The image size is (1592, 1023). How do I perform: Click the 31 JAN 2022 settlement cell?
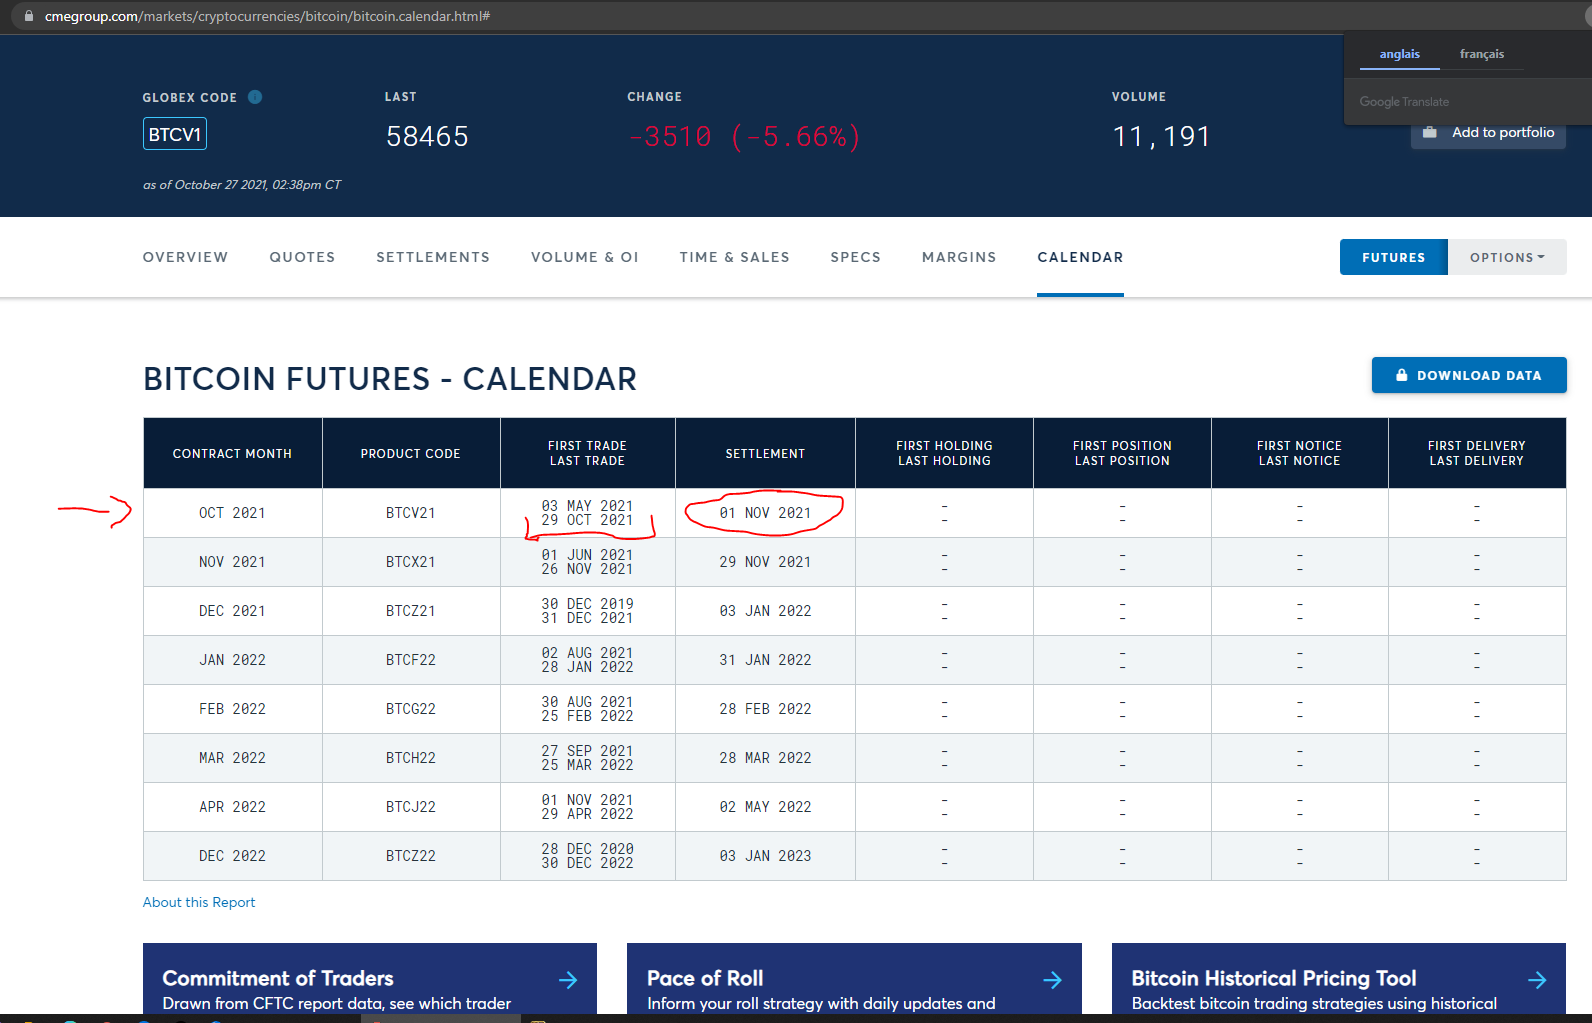pos(765,660)
